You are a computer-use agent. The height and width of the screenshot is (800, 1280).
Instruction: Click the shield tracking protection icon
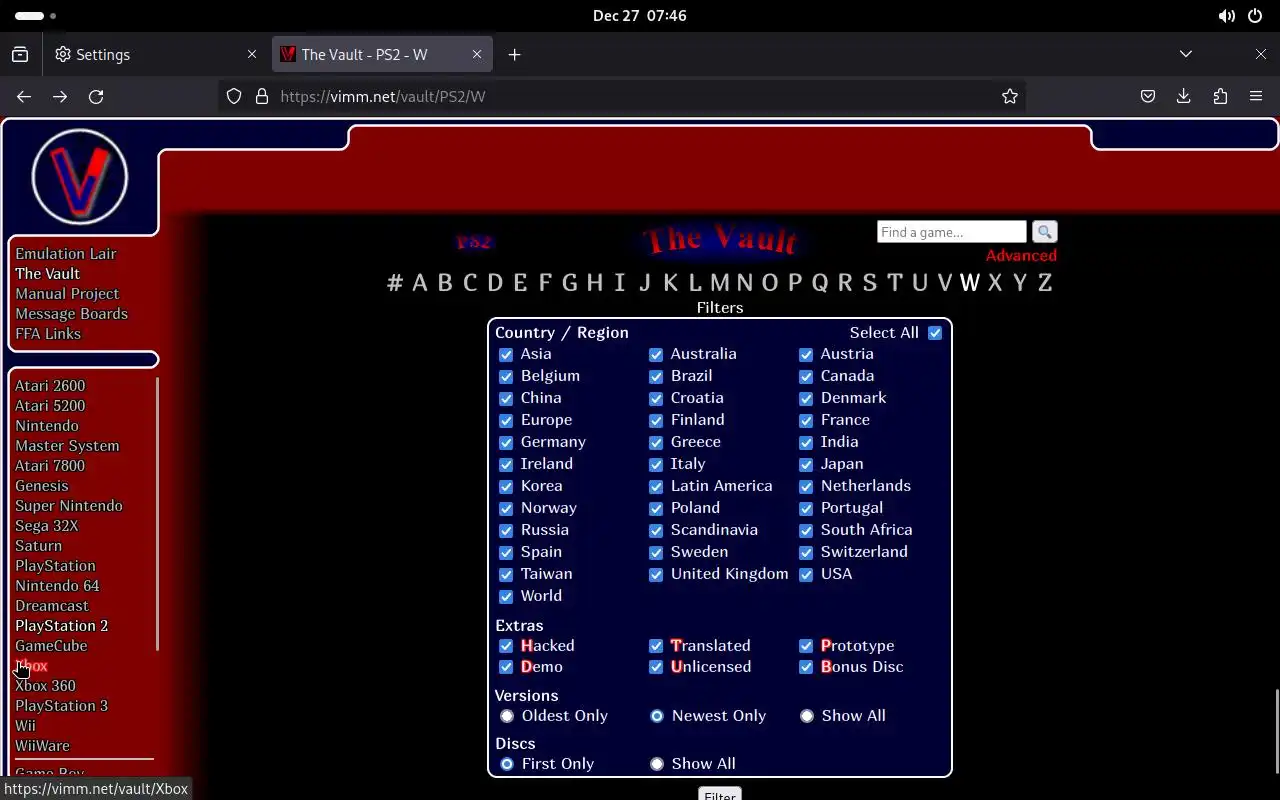click(x=234, y=96)
